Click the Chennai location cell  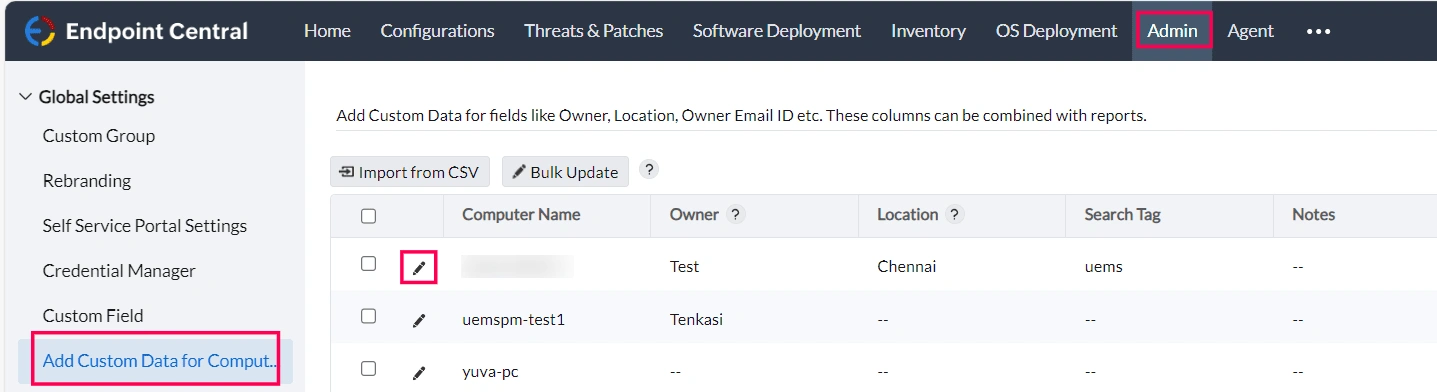906,267
